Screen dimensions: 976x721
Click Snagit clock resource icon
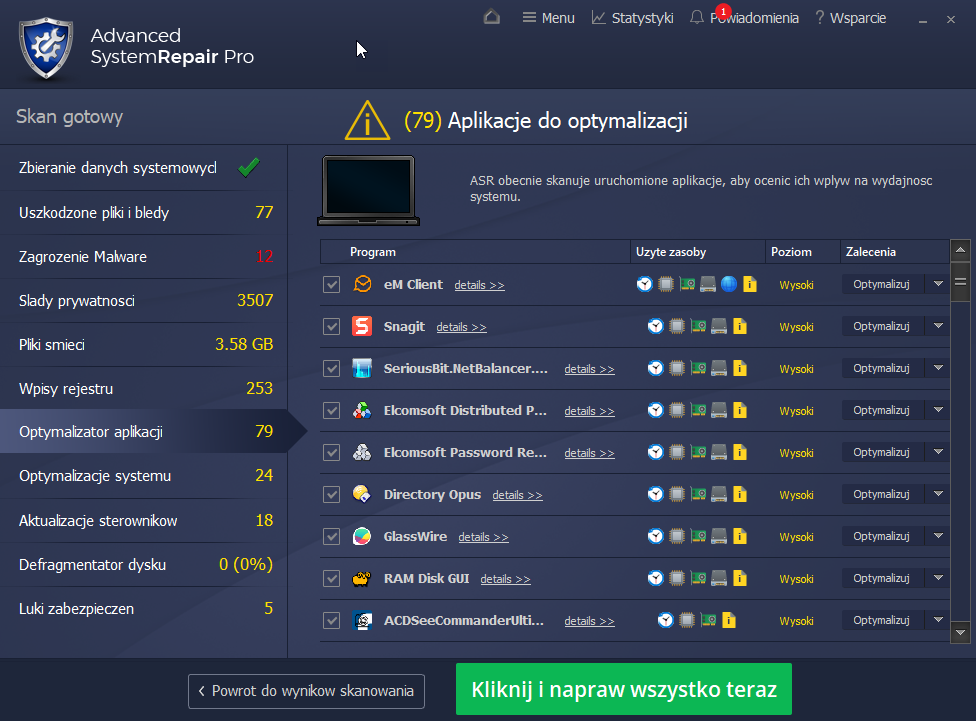pyautogui.click(x=655, y=326)
